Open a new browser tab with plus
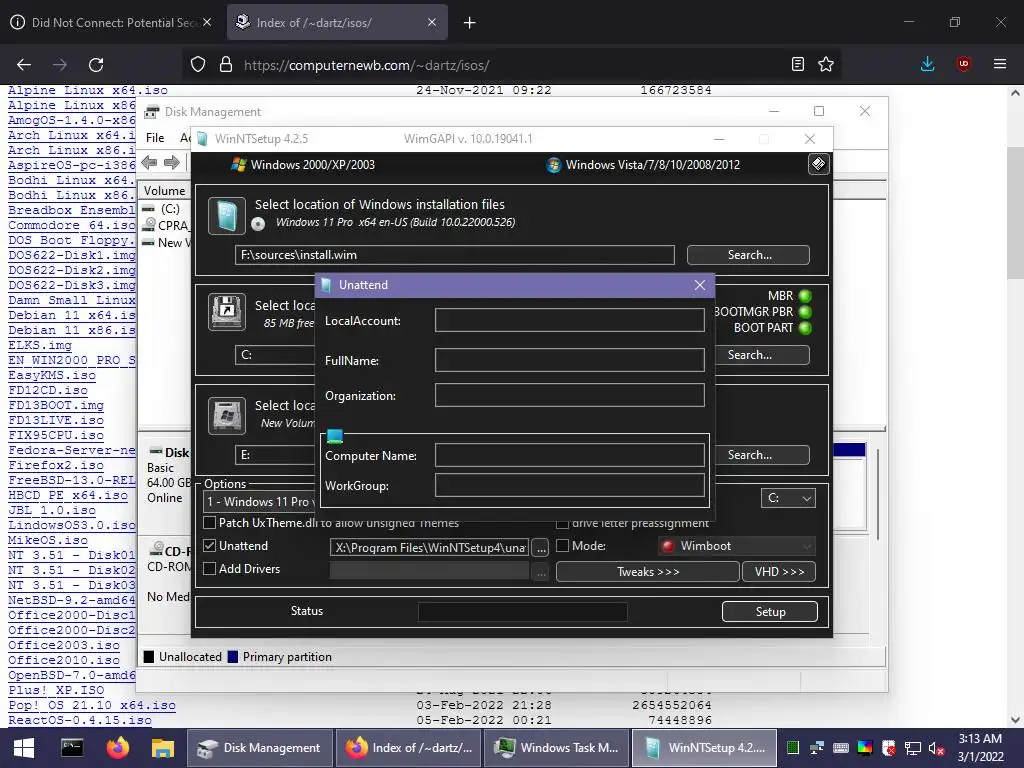 (x=470, y=23)
